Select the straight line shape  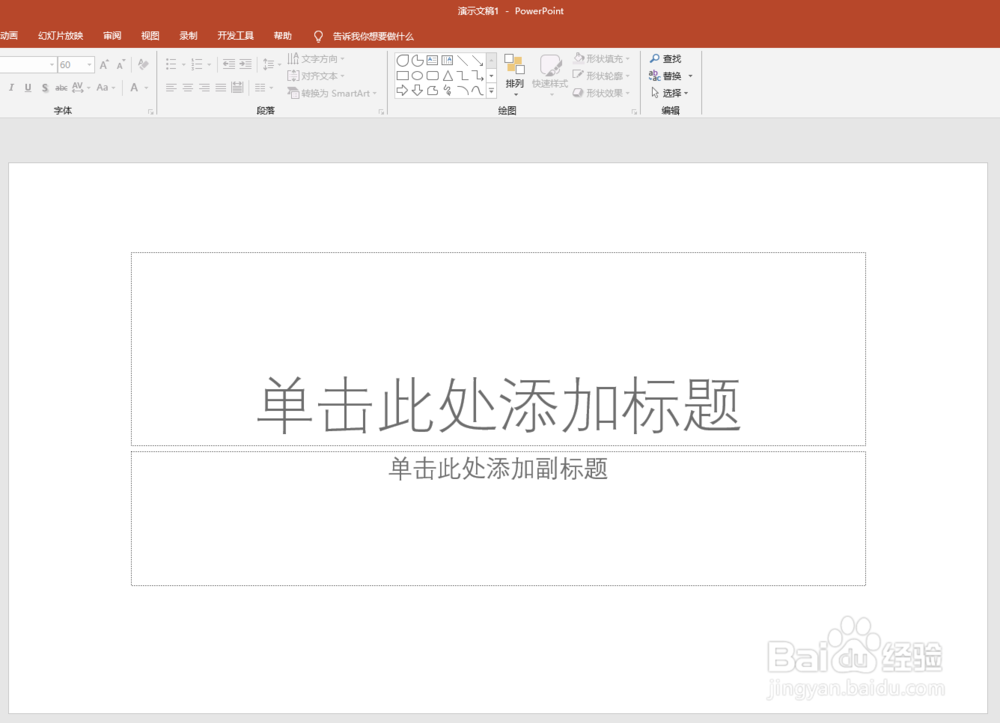point(462,61)
